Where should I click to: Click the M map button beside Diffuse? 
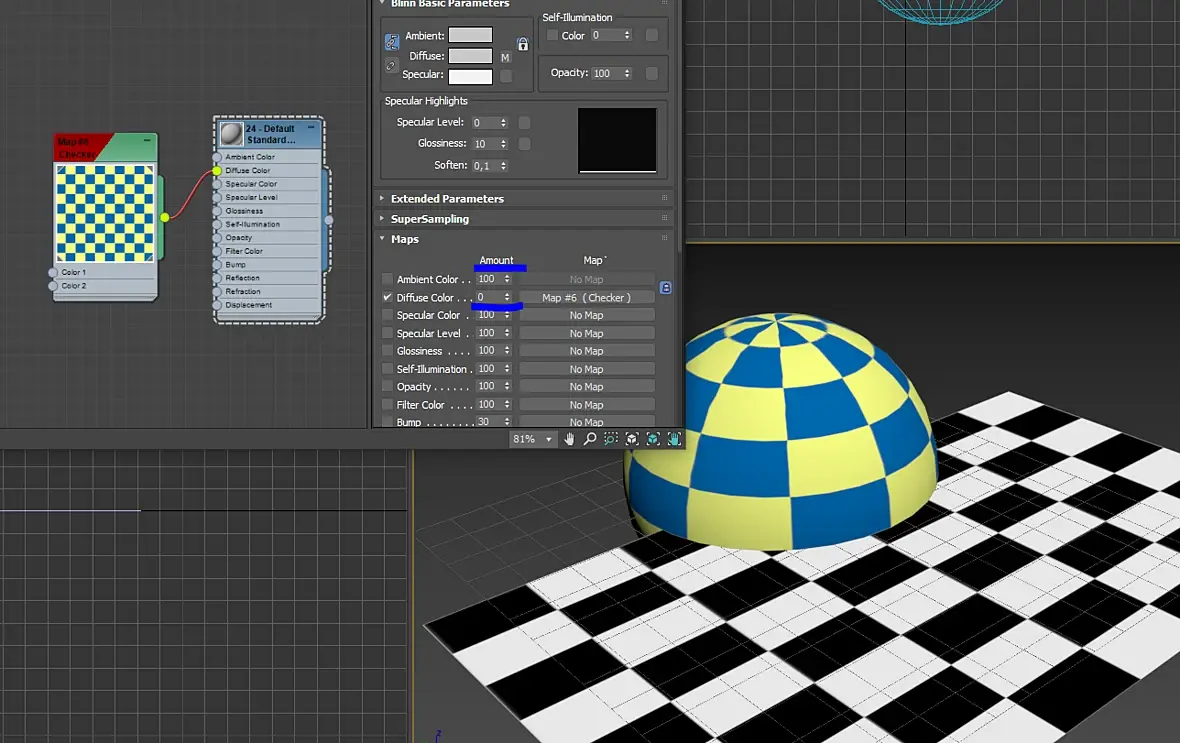(x=505, y=58)
